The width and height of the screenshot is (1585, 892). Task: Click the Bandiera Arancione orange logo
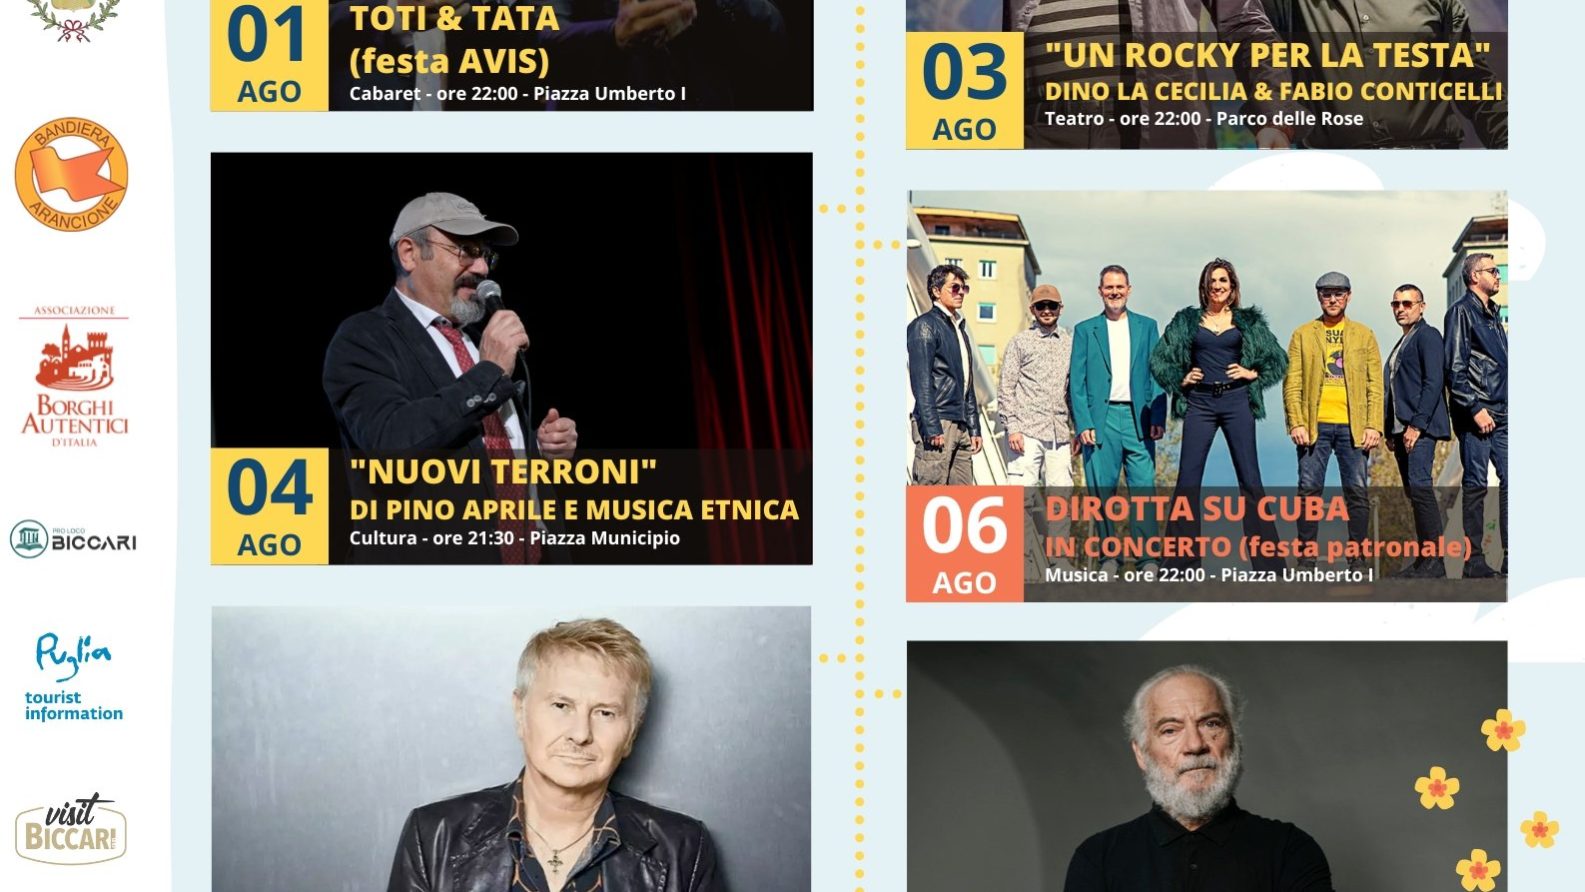[x=72, y=175]
